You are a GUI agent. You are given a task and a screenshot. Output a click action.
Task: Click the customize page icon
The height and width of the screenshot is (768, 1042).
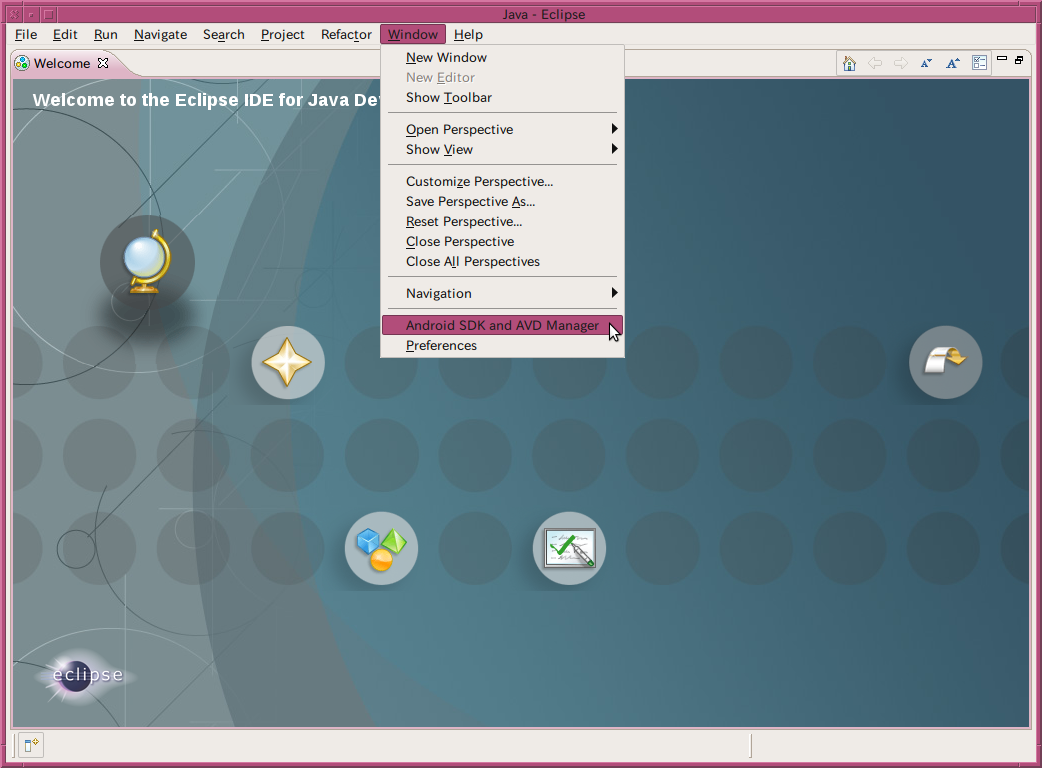point(980,63)
